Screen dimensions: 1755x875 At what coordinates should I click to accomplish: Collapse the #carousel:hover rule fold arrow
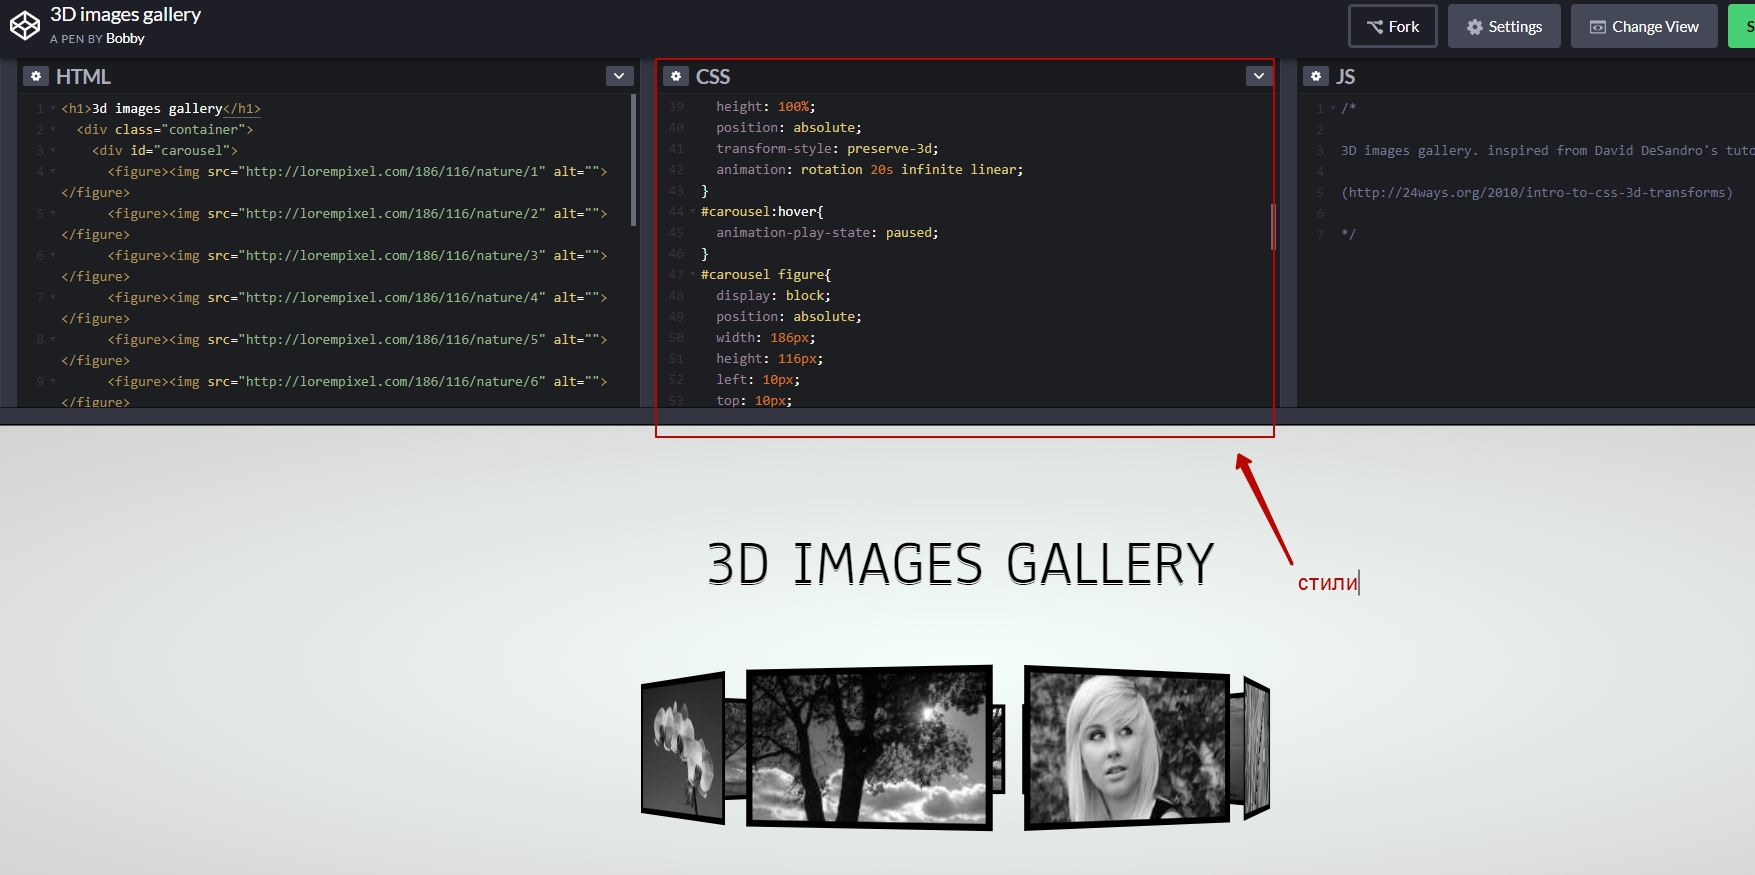pos(692,212)
